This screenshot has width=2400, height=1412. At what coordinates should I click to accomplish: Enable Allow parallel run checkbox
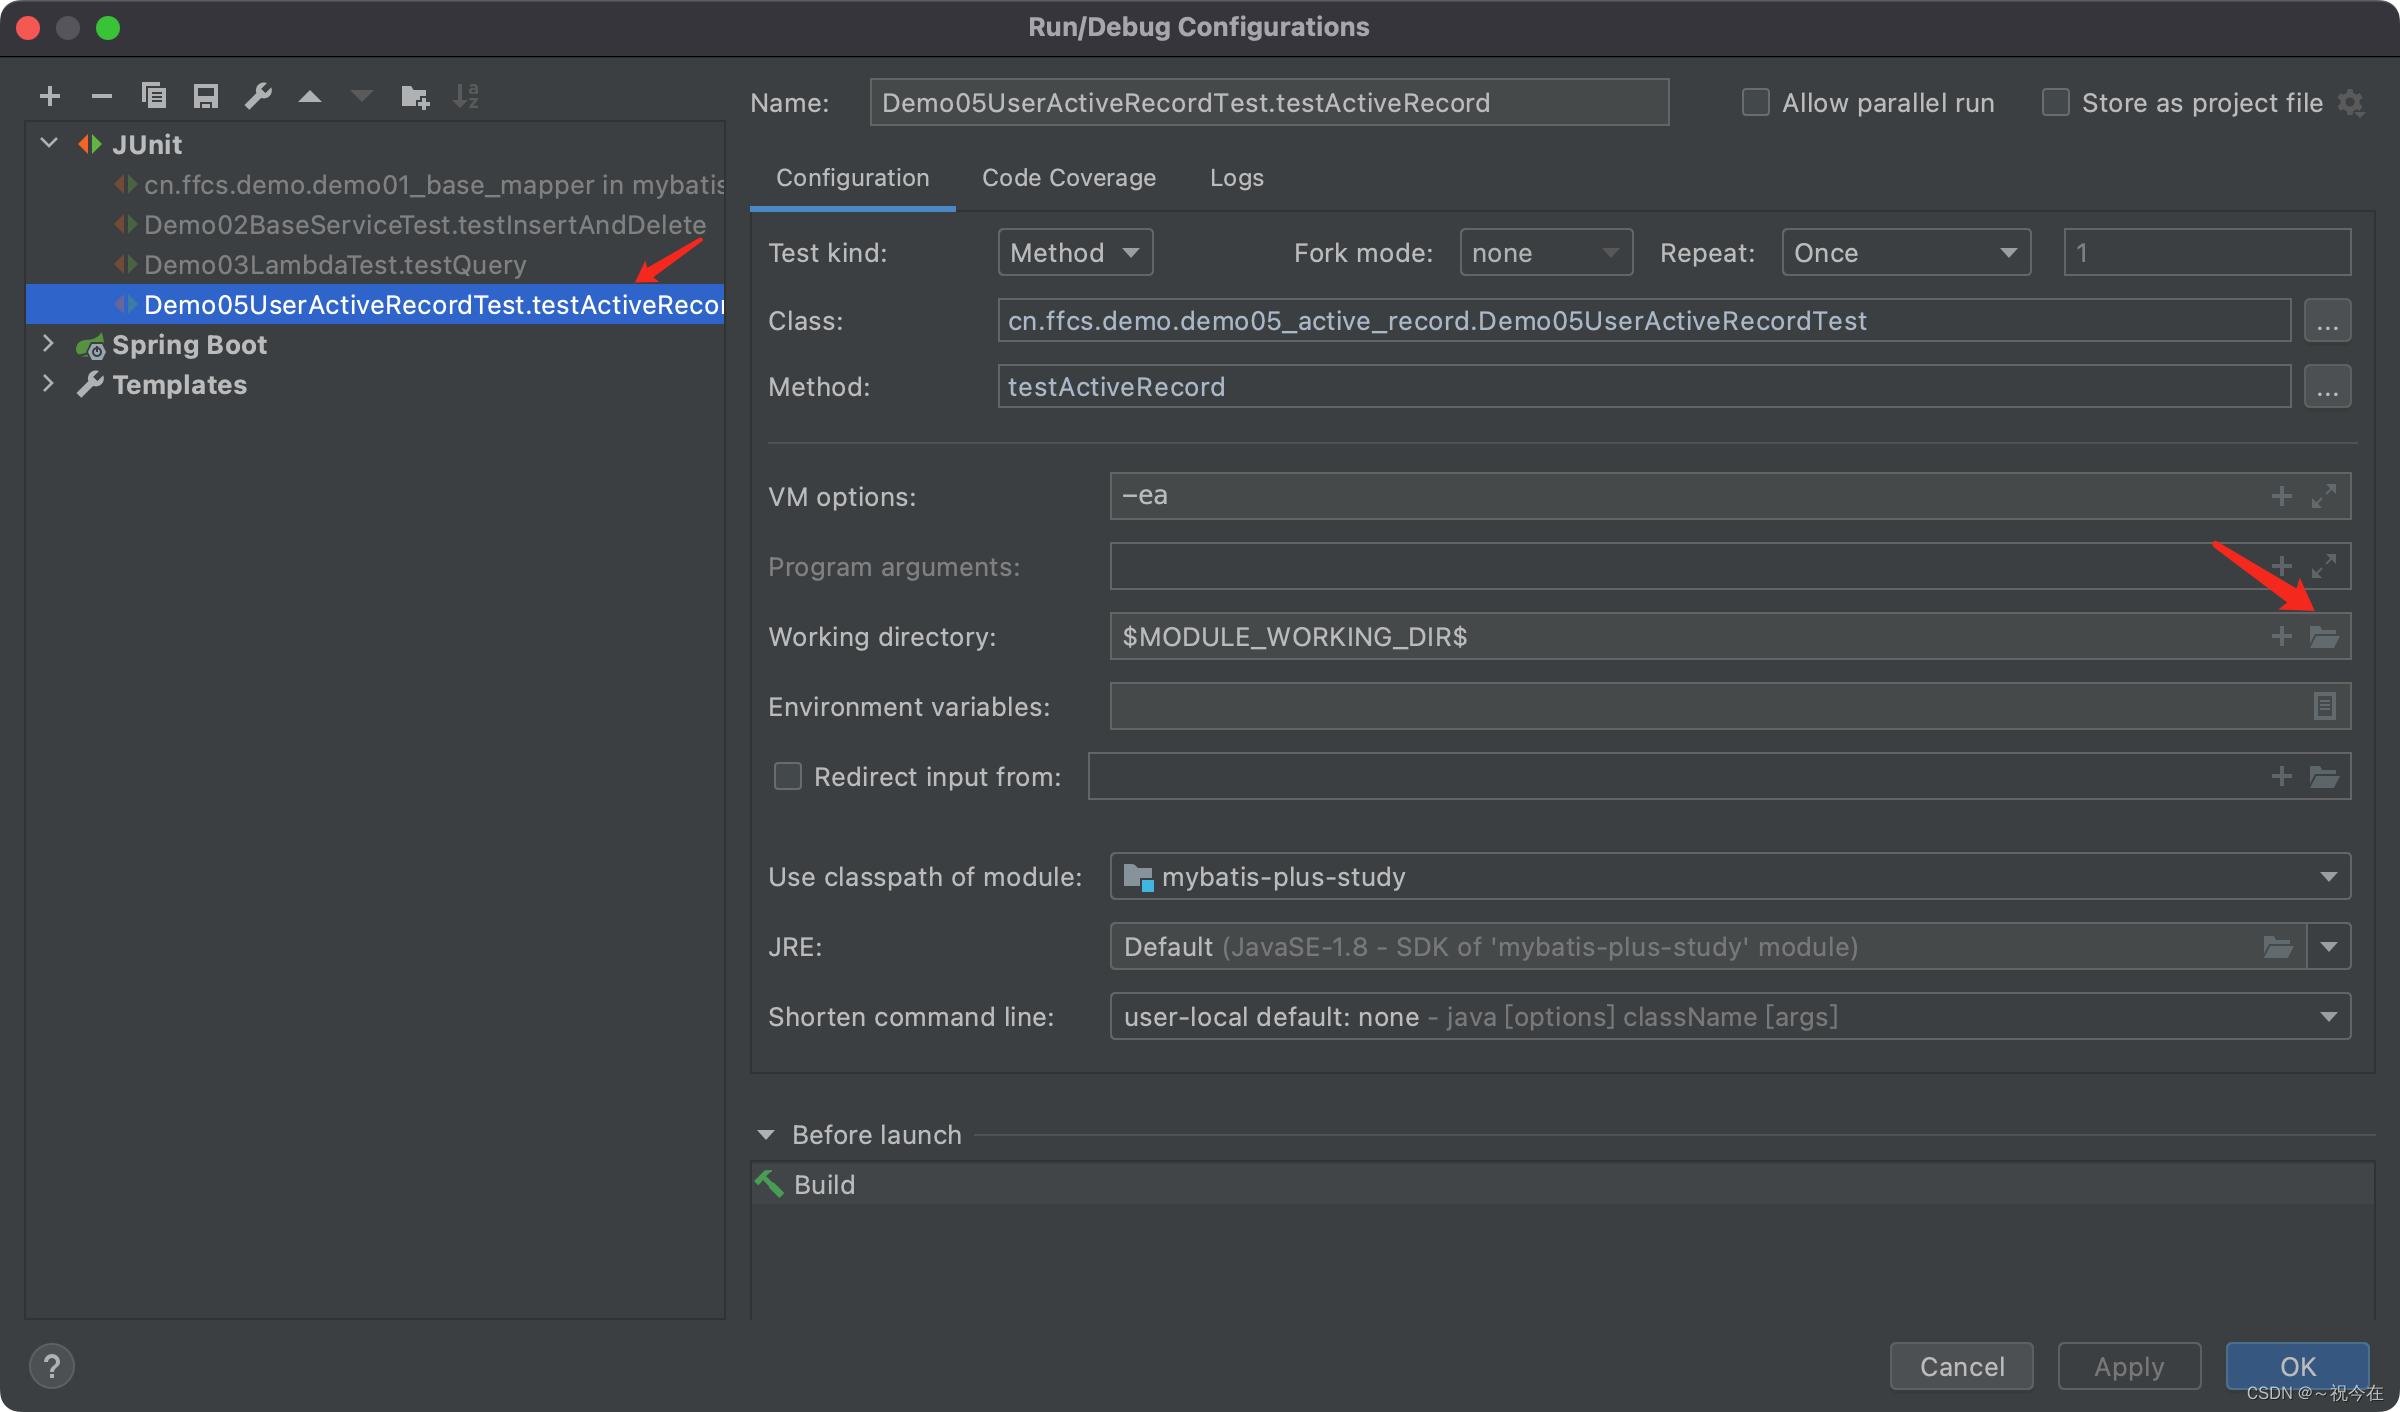(x=1756, y=103)
